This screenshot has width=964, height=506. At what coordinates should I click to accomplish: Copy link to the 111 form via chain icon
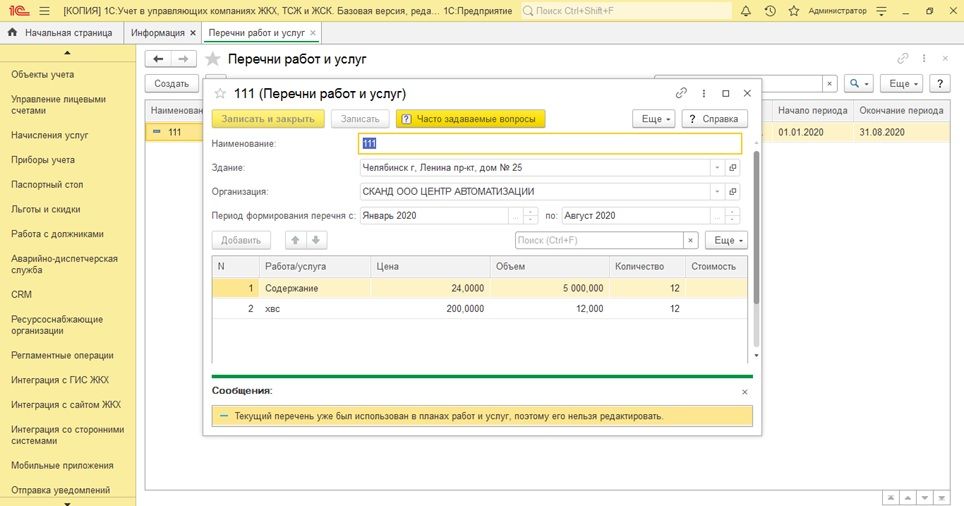click(x=681, y=93)
